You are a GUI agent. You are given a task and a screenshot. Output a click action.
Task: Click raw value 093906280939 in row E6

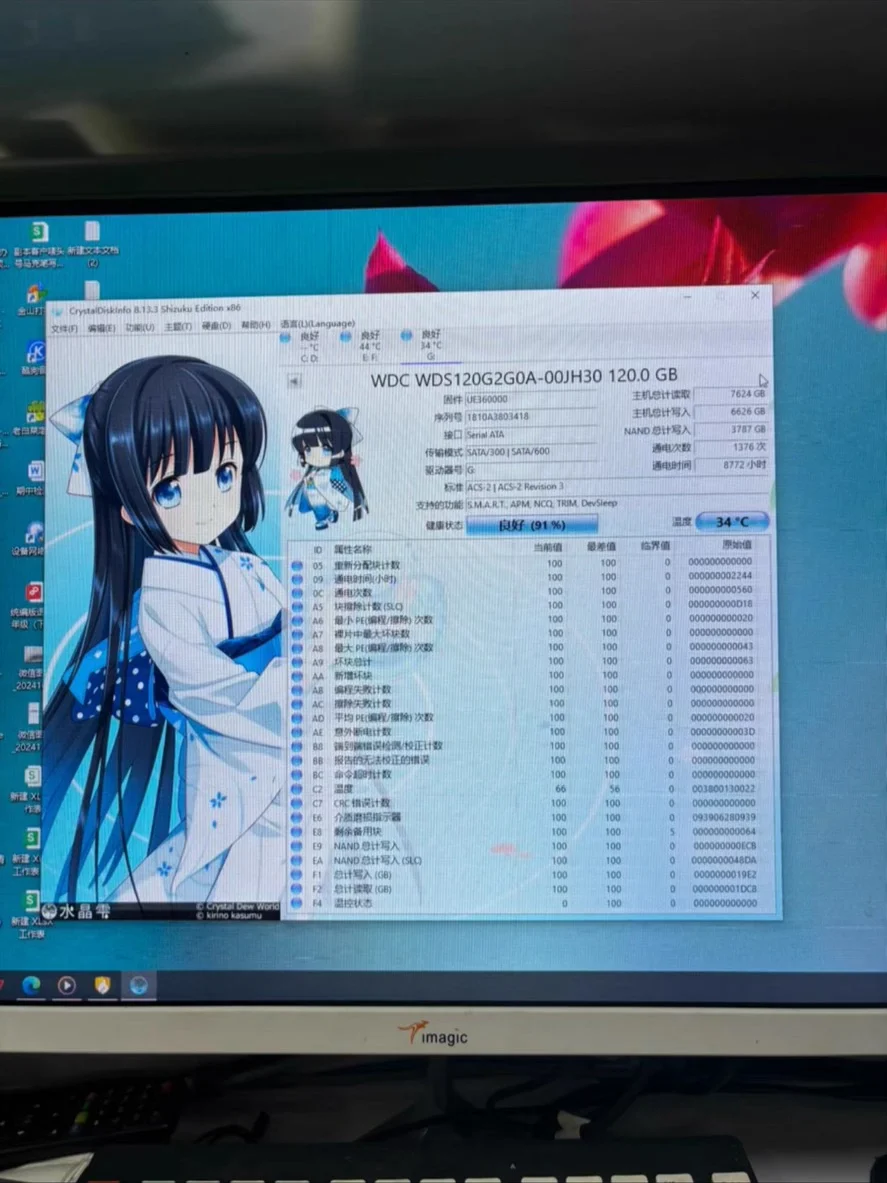(x=723, y=817)
